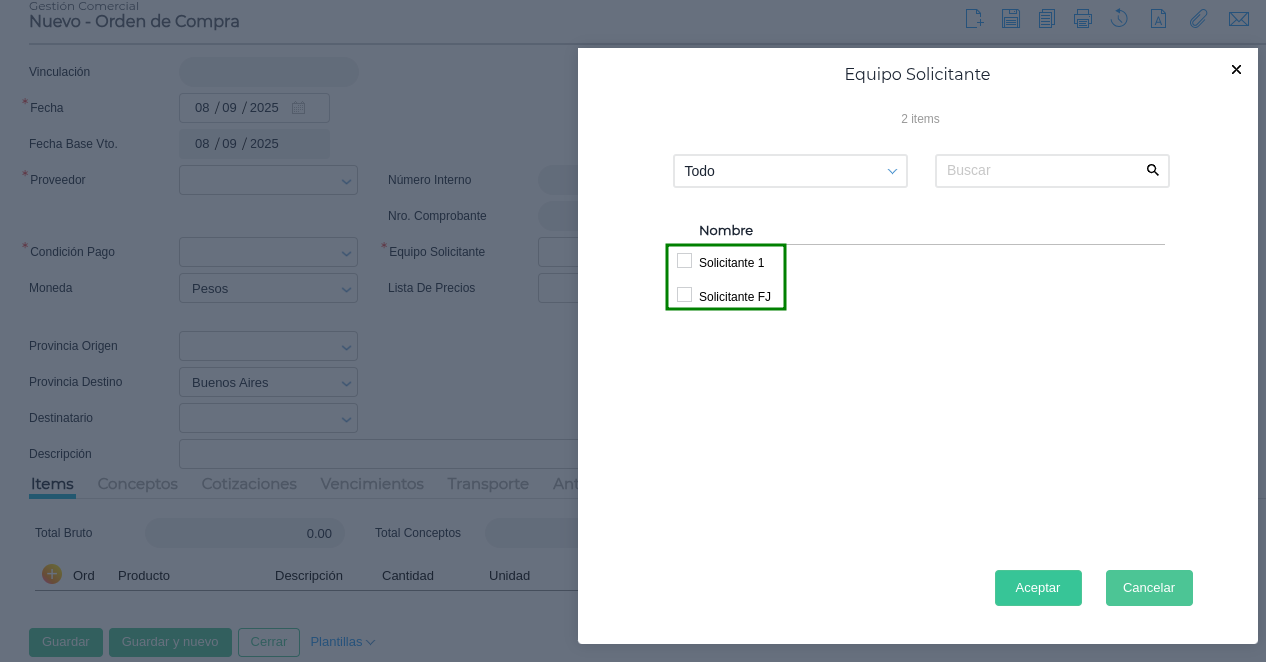This screenshot has width=1266, height=662.
Task: Click the paperclip attachment icon
Action: tap(1198, 18)
